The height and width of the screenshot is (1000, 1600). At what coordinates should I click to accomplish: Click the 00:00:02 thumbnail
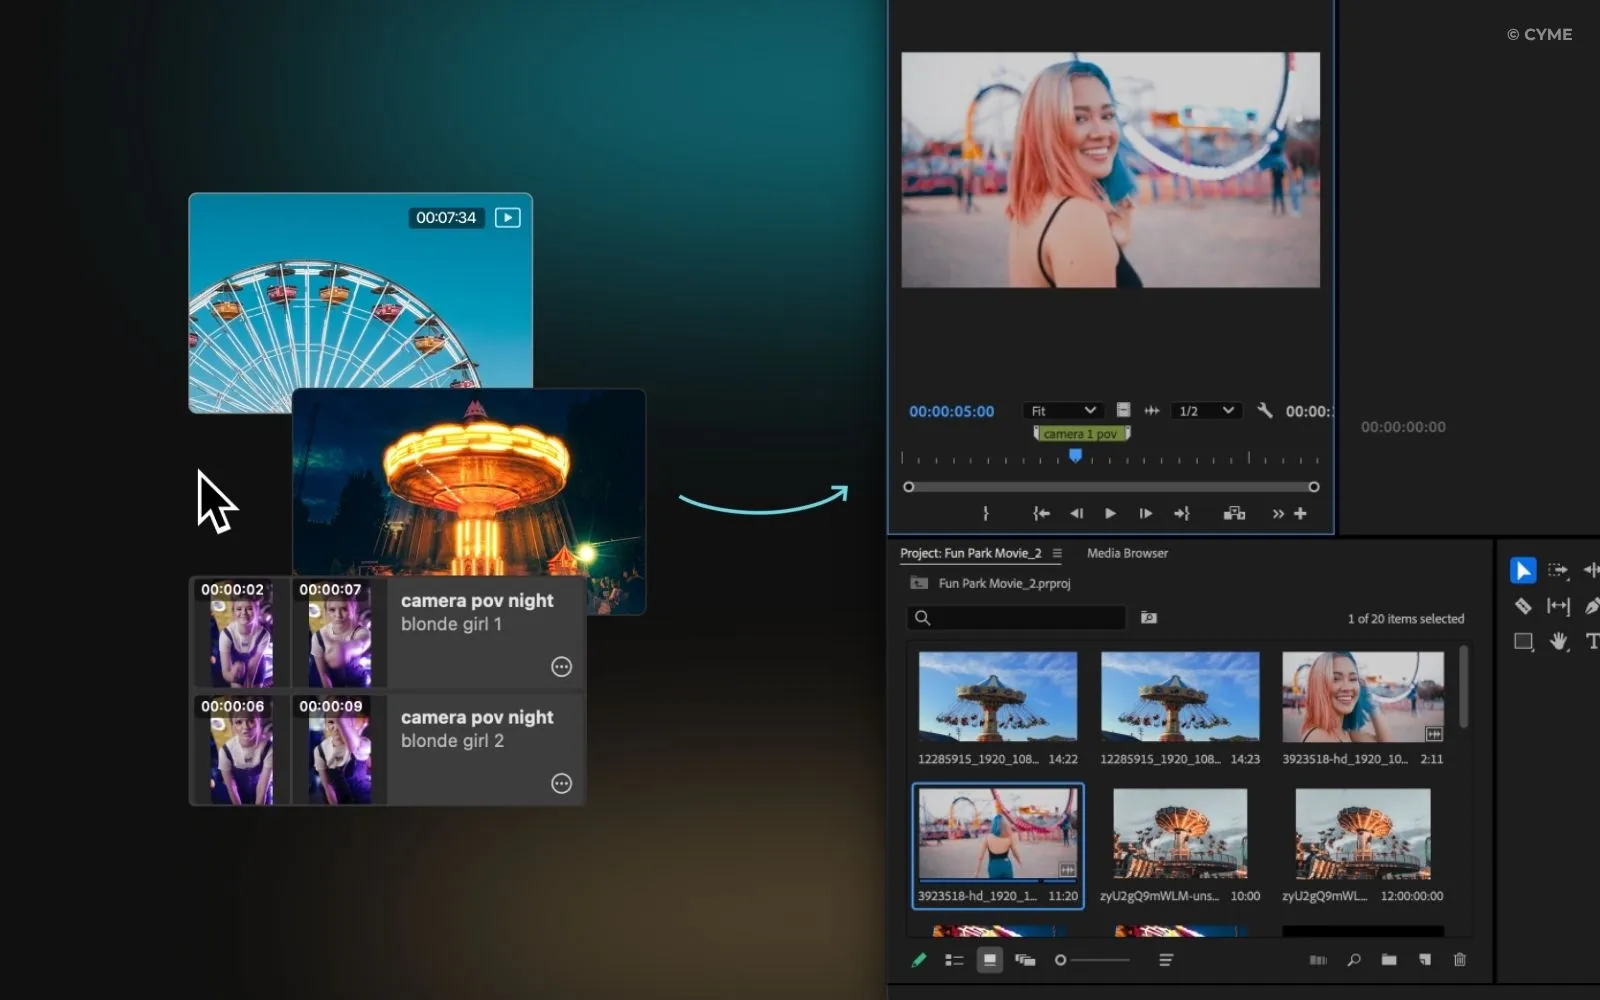pos(240,633)
